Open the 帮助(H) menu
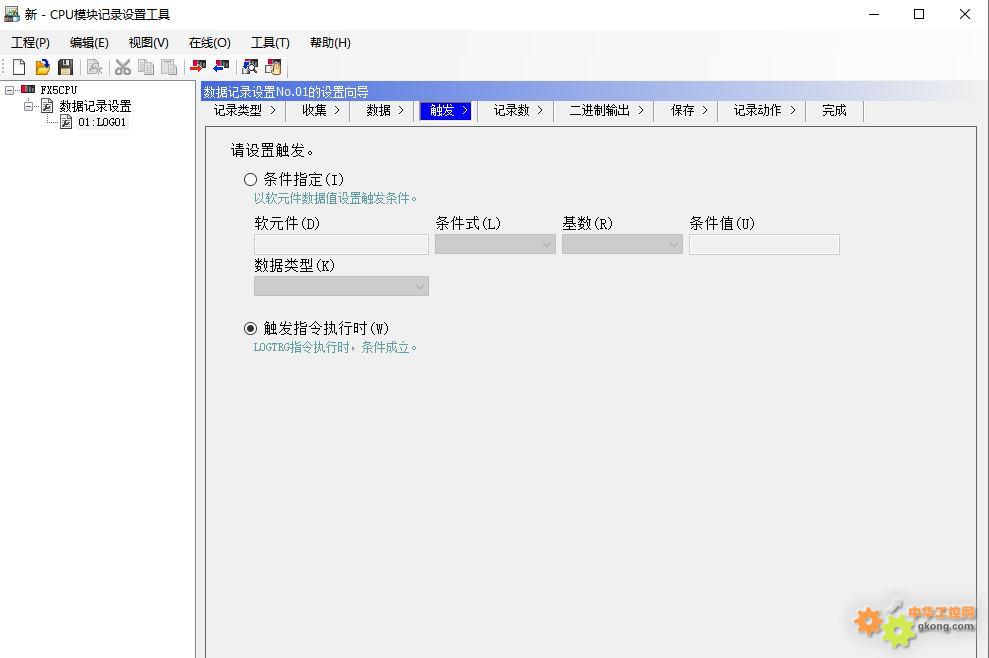989x658 pixels. coord(330,43)
